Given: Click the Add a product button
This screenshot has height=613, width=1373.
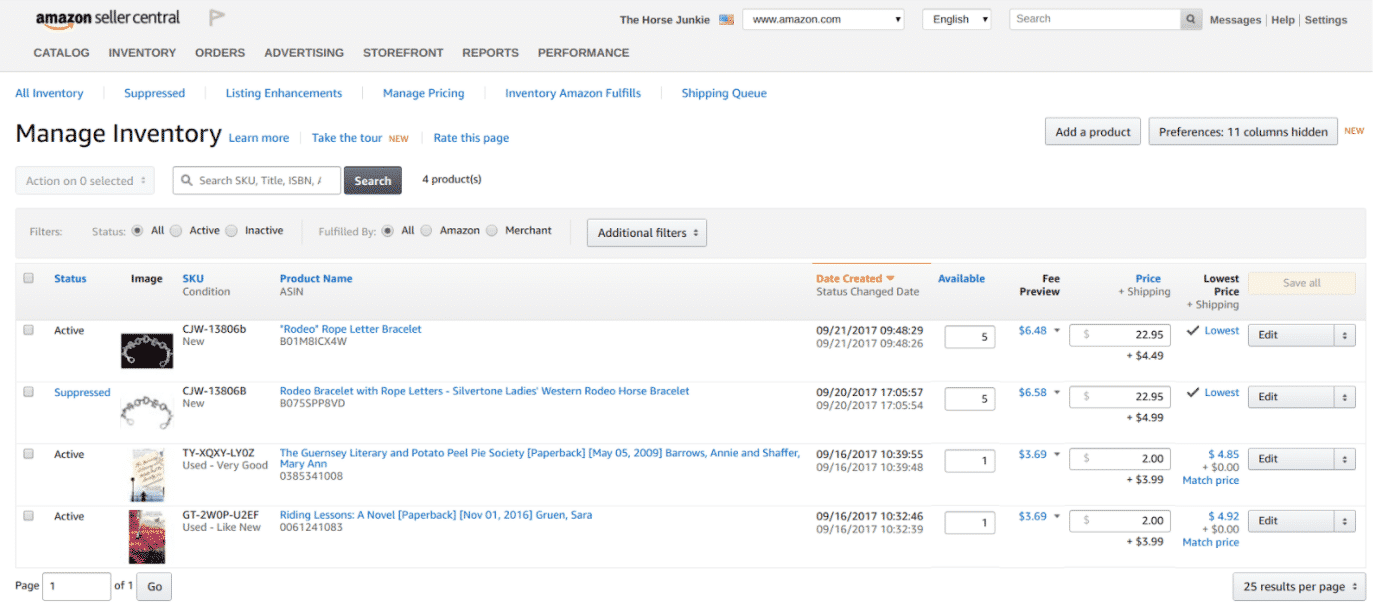Looking at the screenshot, I should (x=1093, y=132).
